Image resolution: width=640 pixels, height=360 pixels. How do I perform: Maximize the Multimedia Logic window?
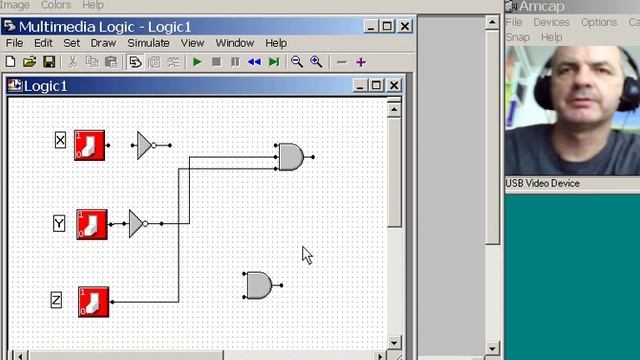click(x=387, y=27)
